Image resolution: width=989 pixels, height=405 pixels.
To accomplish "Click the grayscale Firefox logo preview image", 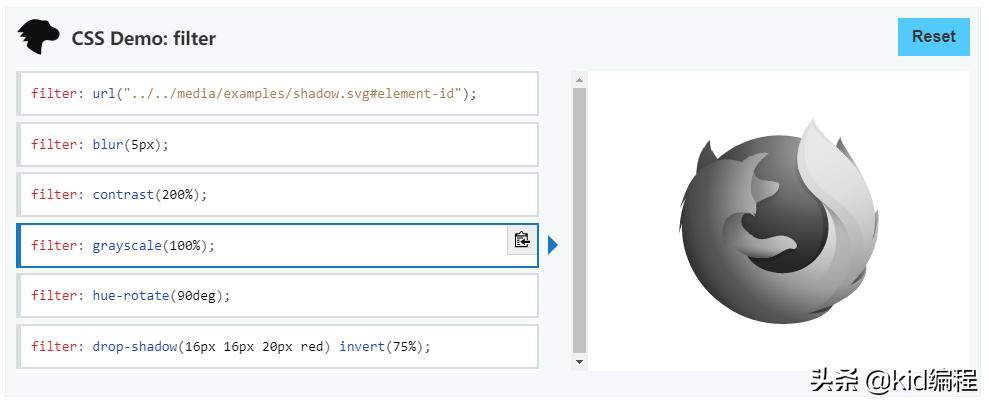I will 779,221.
